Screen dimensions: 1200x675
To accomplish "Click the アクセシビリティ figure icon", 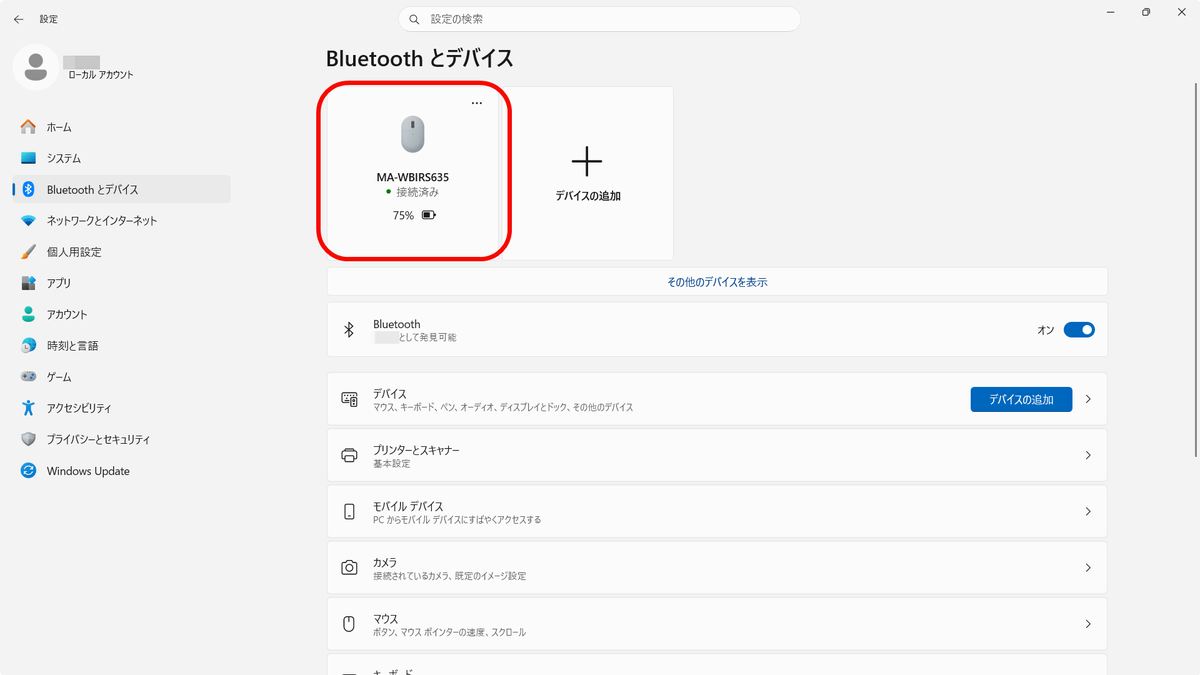I will (29, 408).
